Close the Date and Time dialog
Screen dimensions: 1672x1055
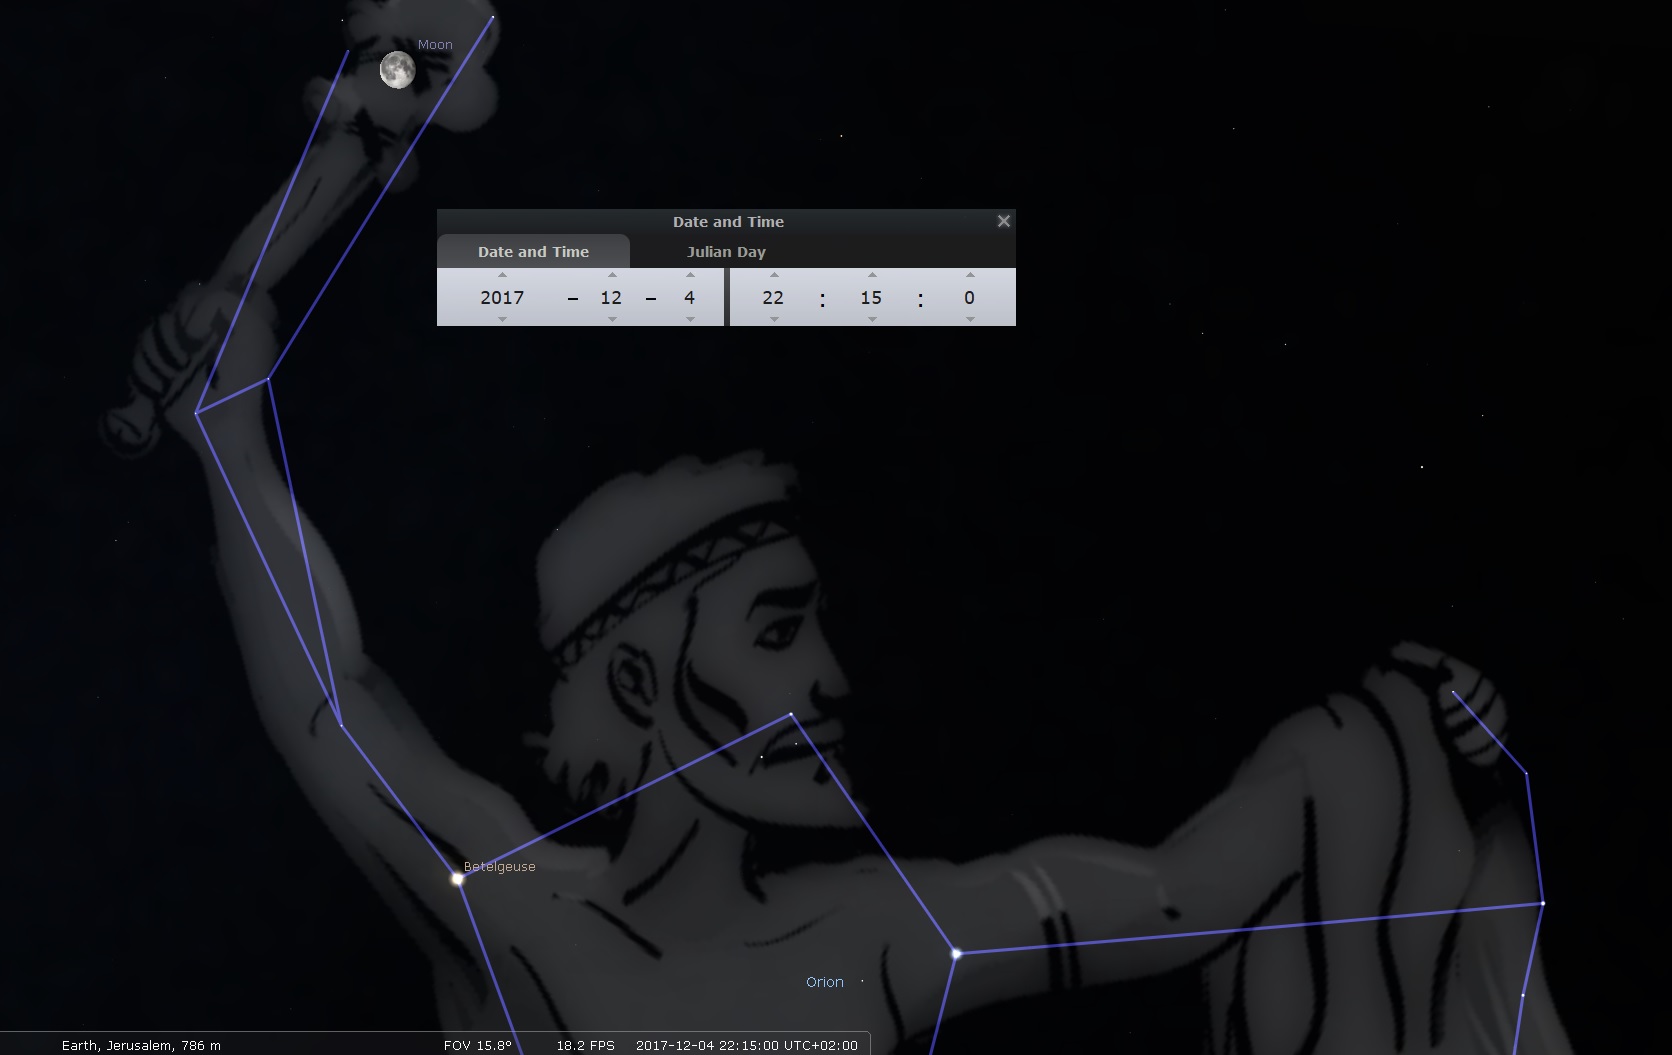1004,221
